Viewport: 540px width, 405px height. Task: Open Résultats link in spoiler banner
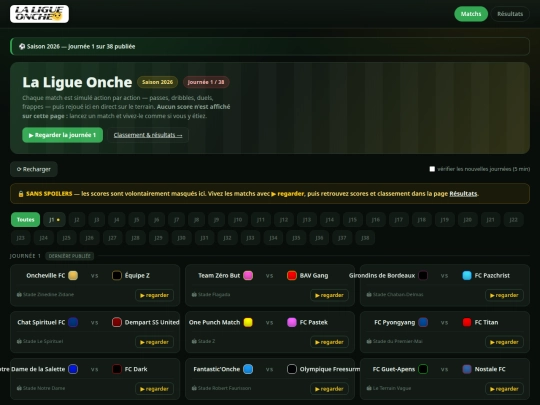[463, 194]
